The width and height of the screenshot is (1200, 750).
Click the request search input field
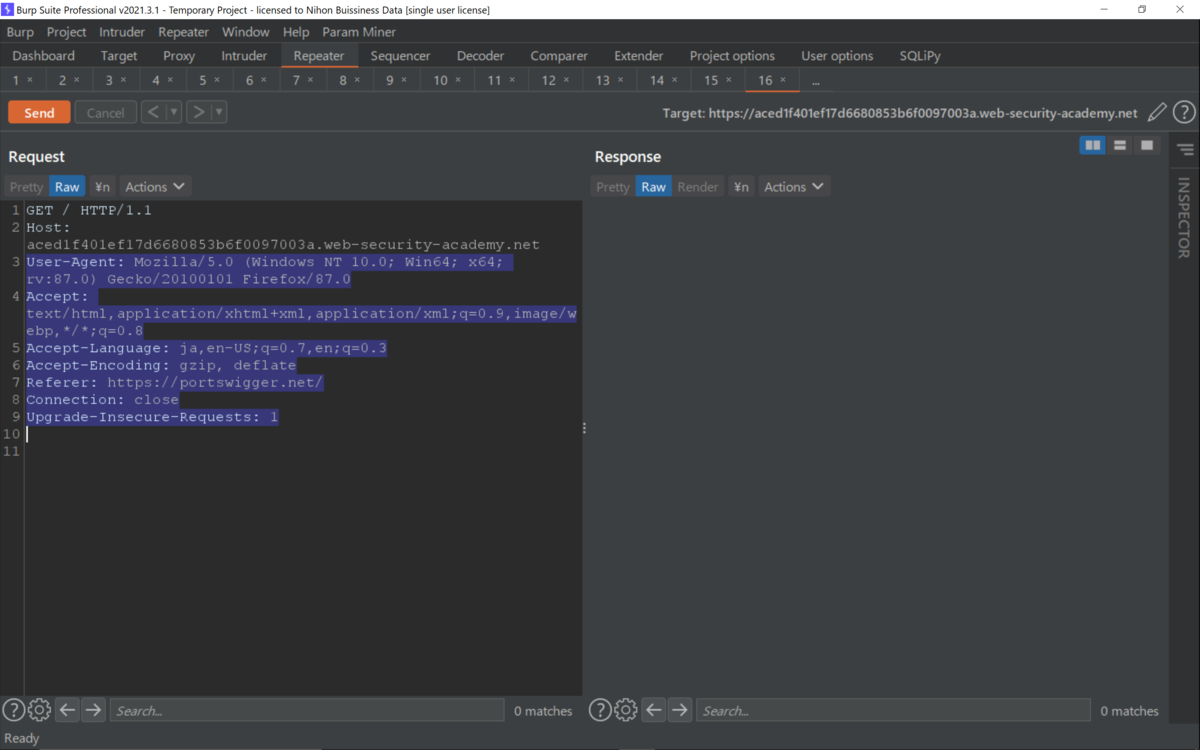(307, 710)
